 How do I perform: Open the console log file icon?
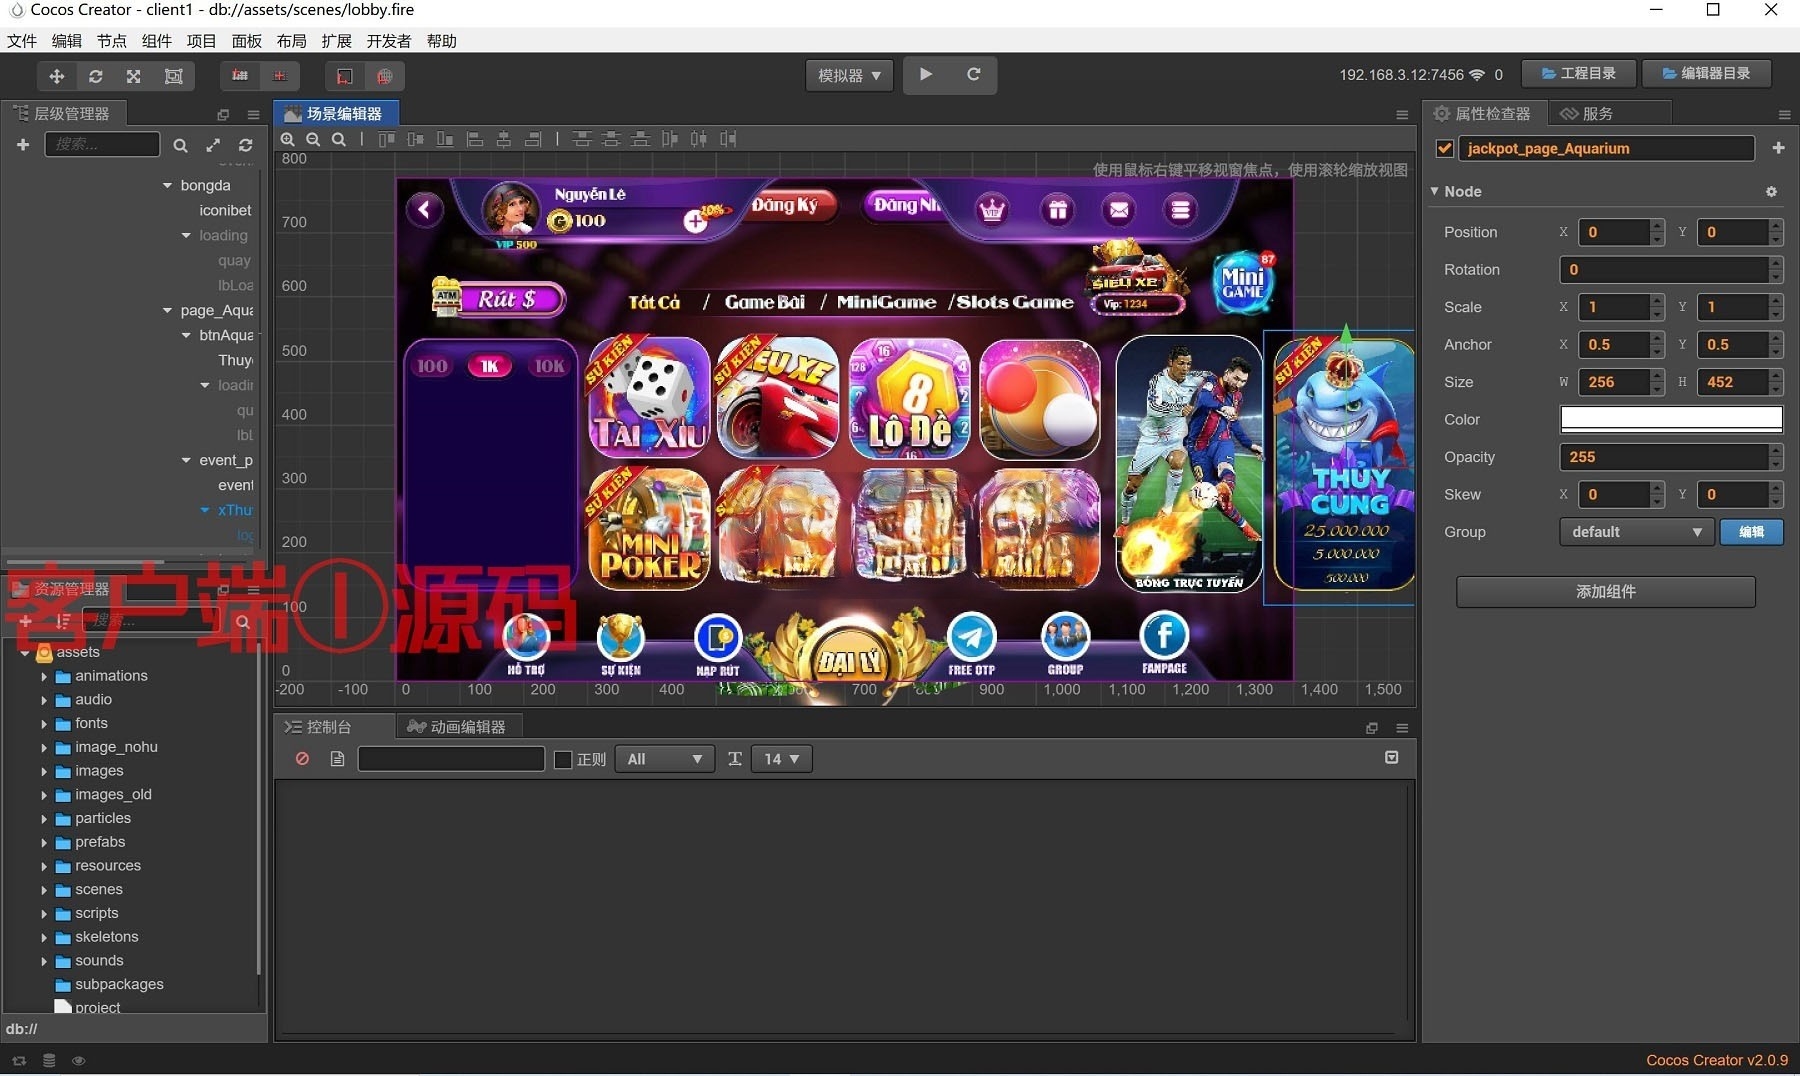337,759
